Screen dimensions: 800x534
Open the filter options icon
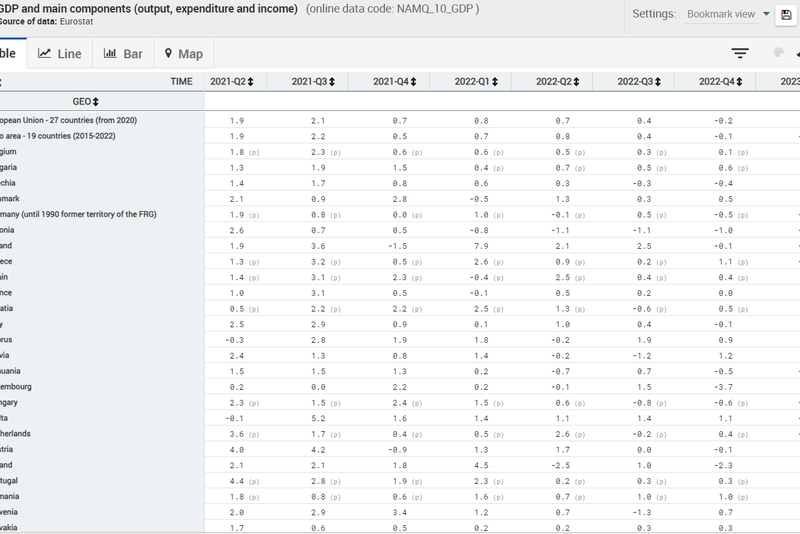click(740, 54)
